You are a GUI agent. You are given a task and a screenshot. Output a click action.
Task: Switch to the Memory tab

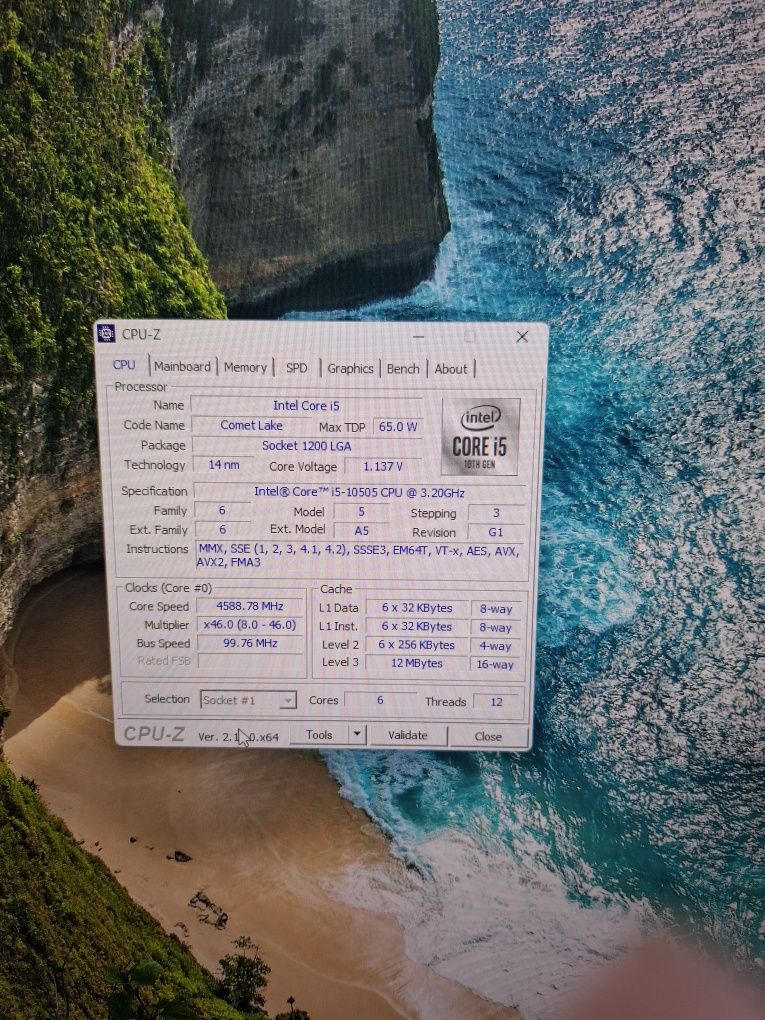pos(245,368)
